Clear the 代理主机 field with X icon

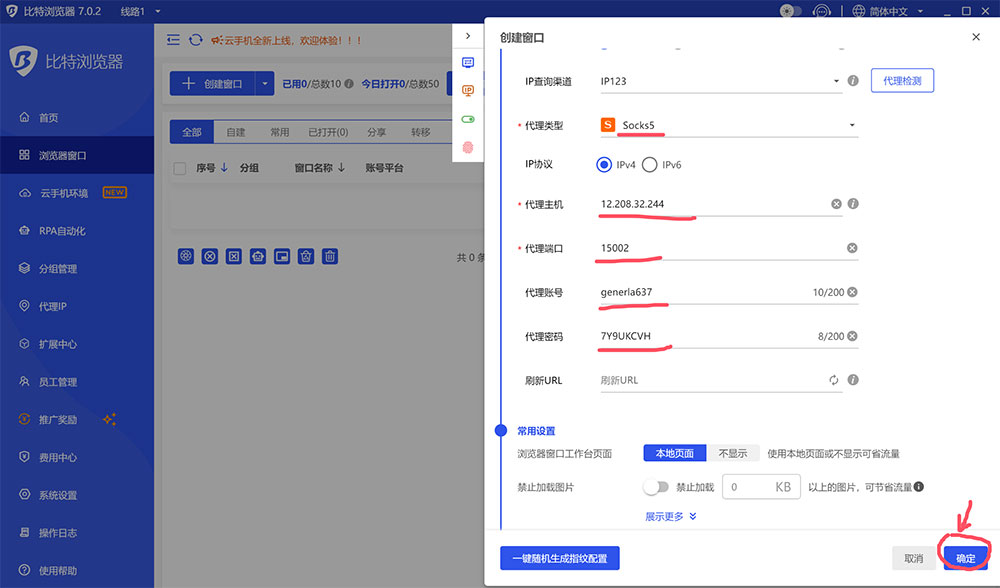click(x=836, y=204)
